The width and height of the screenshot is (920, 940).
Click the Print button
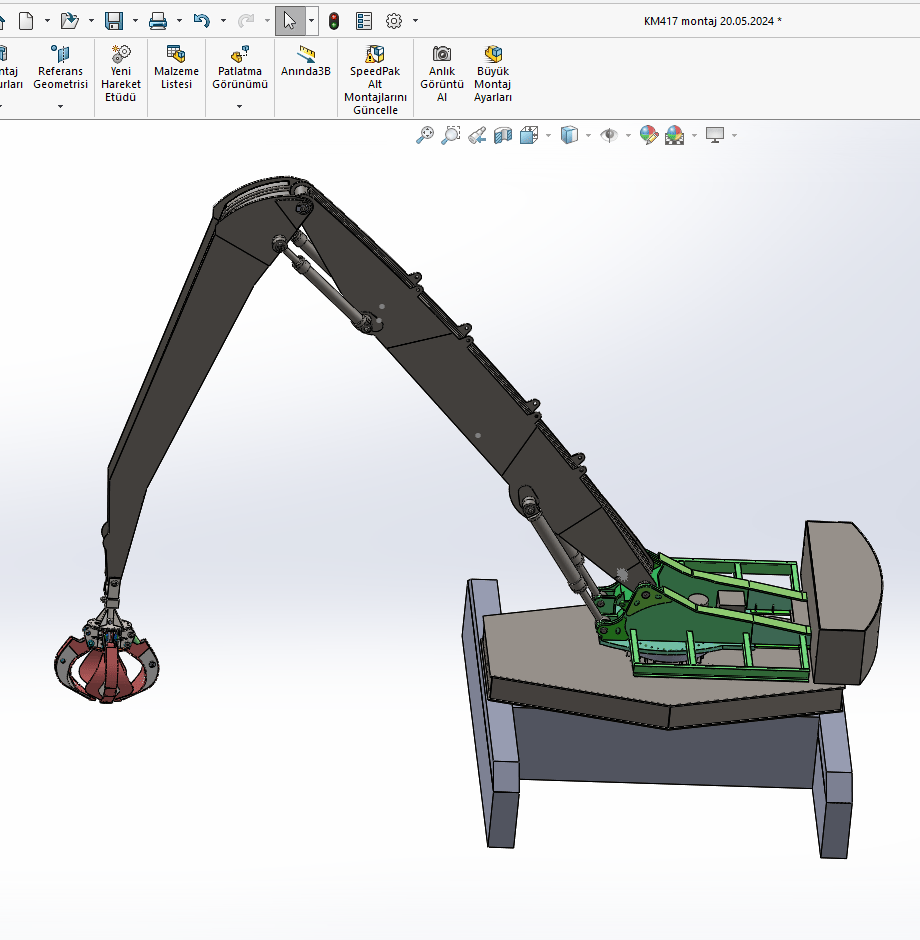[x=158, y=20]
